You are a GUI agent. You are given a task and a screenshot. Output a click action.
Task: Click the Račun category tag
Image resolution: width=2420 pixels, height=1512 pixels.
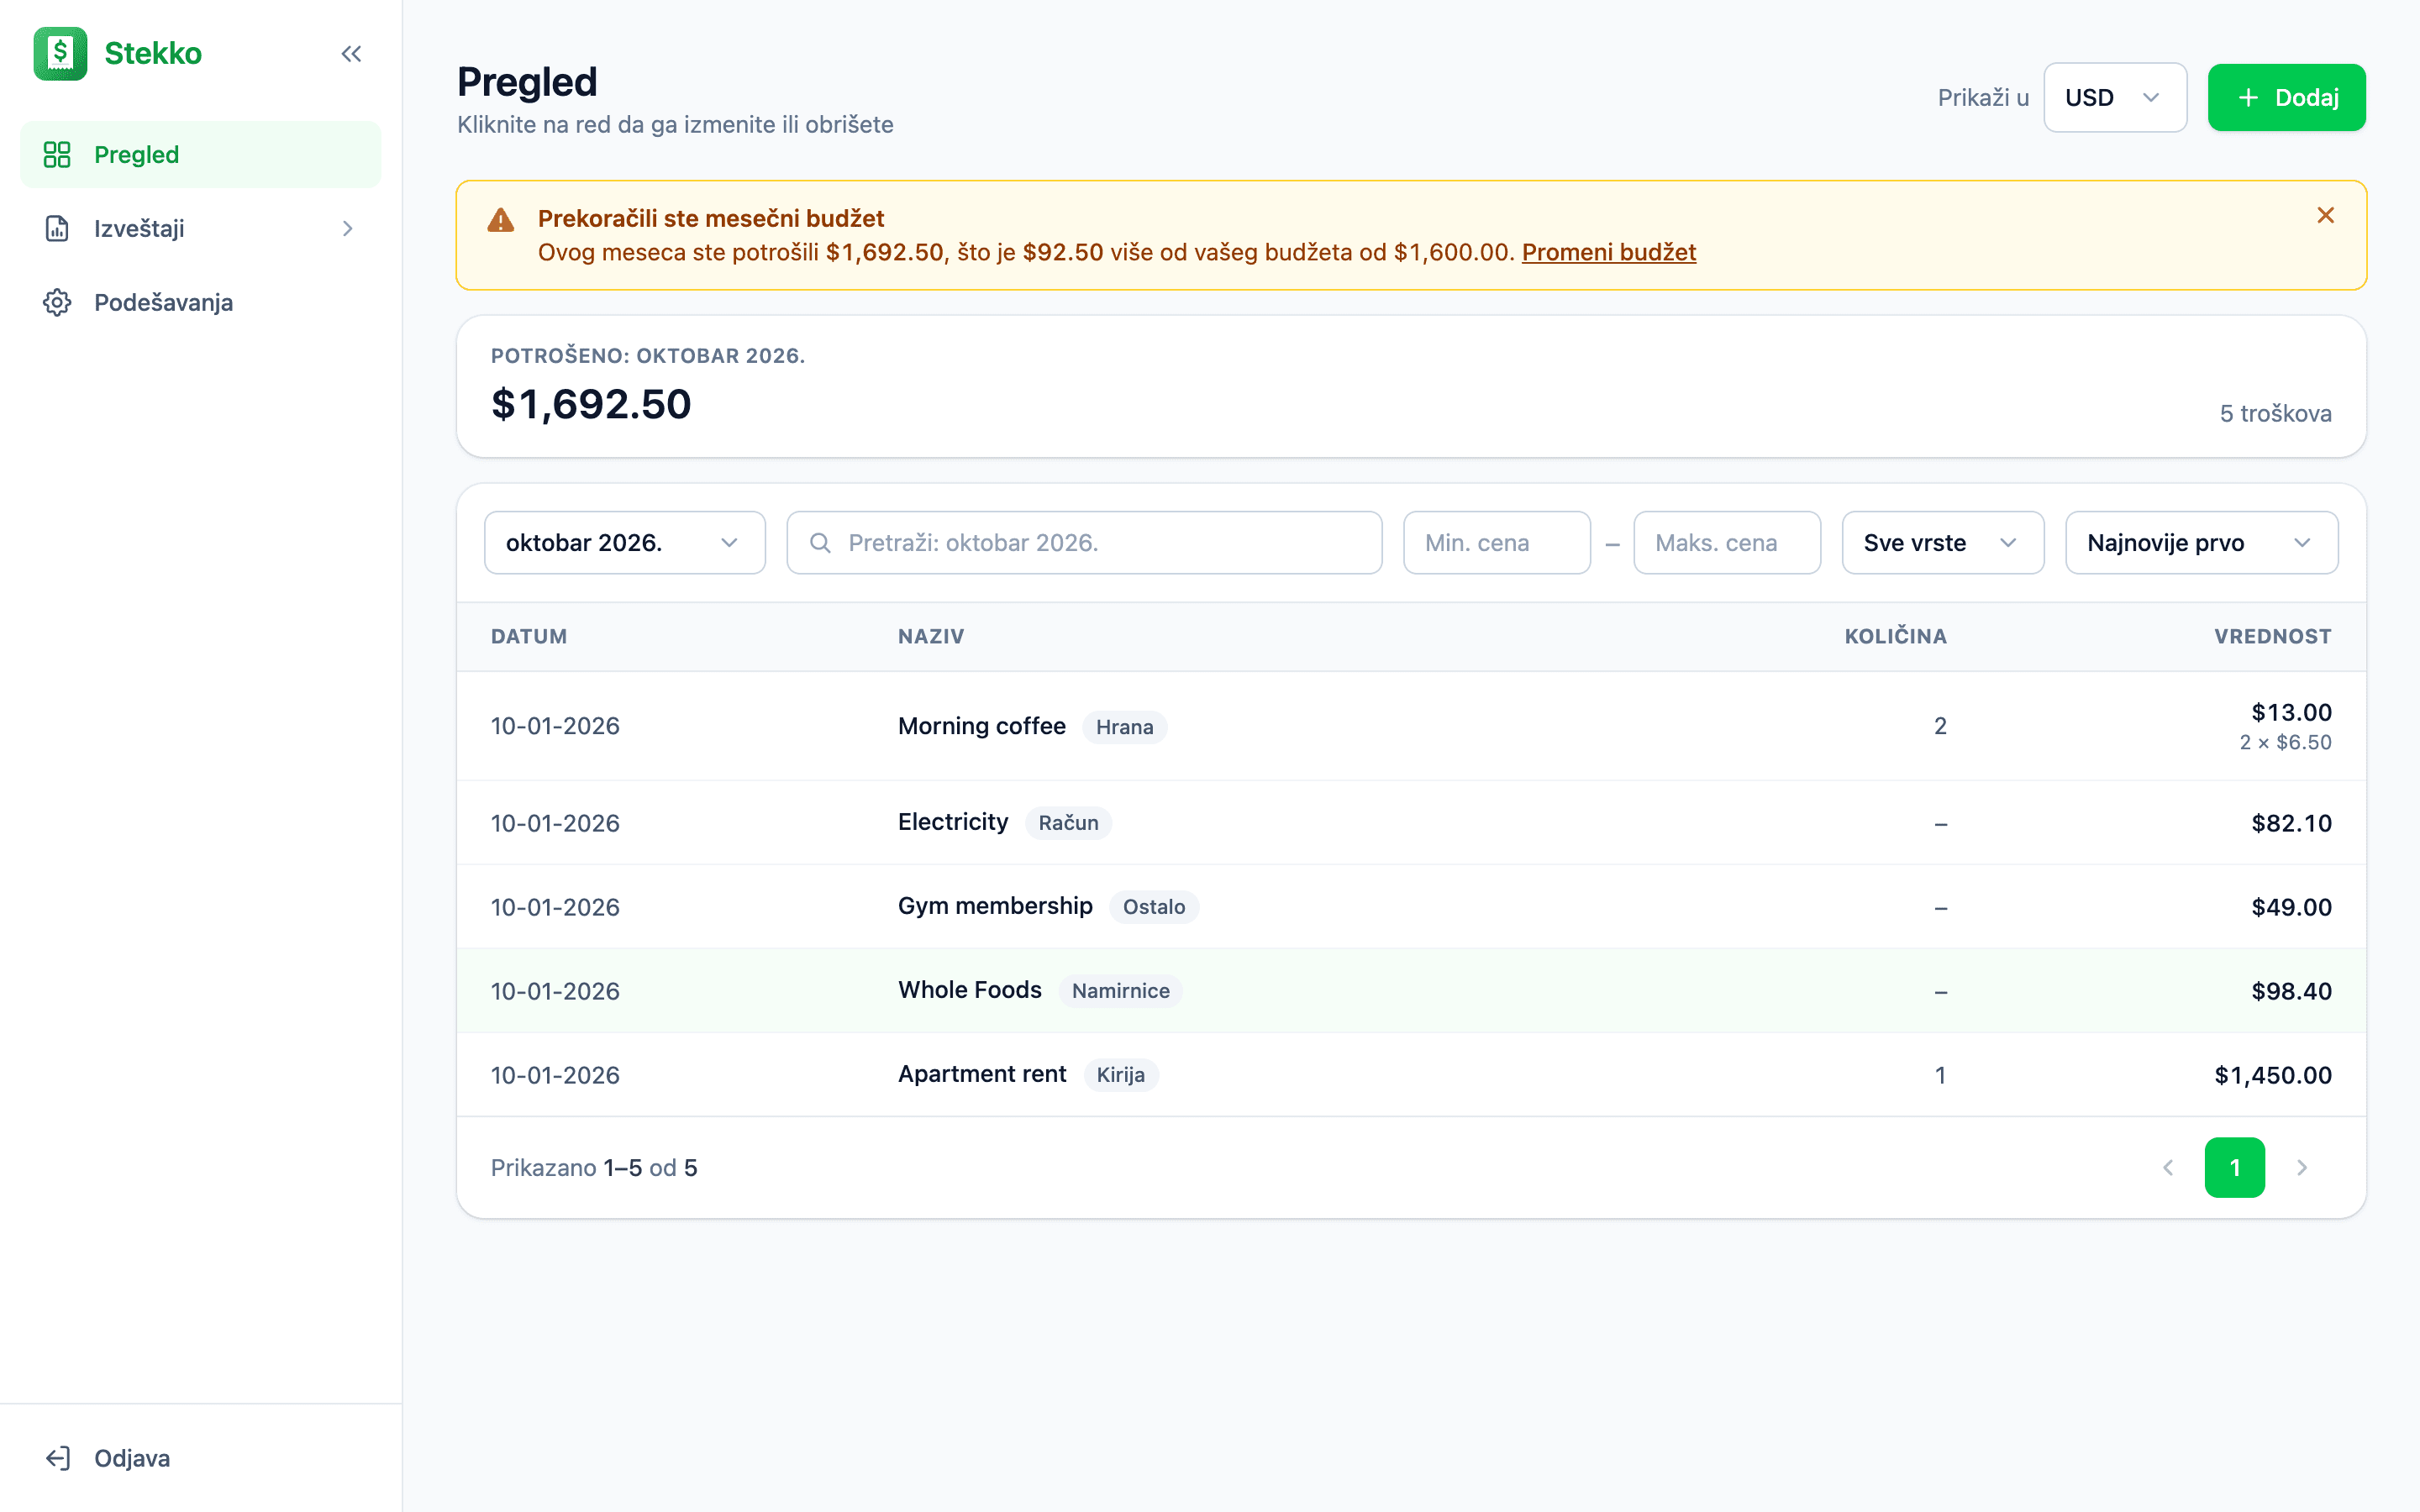[1068, 823]
